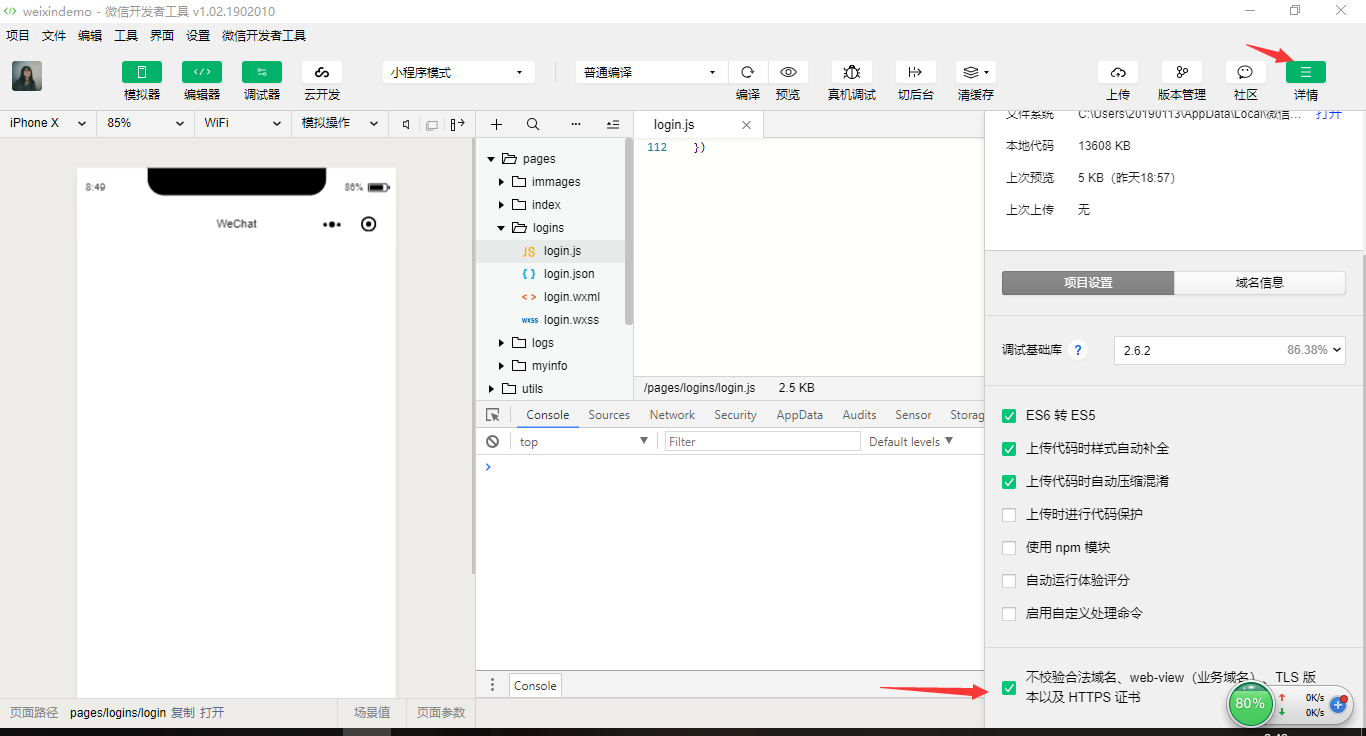This screenshot has height=736, width=1366.
Task: Mute simulator sound with speaker icon
Action: pyautogui.click(x=406, y=124)
